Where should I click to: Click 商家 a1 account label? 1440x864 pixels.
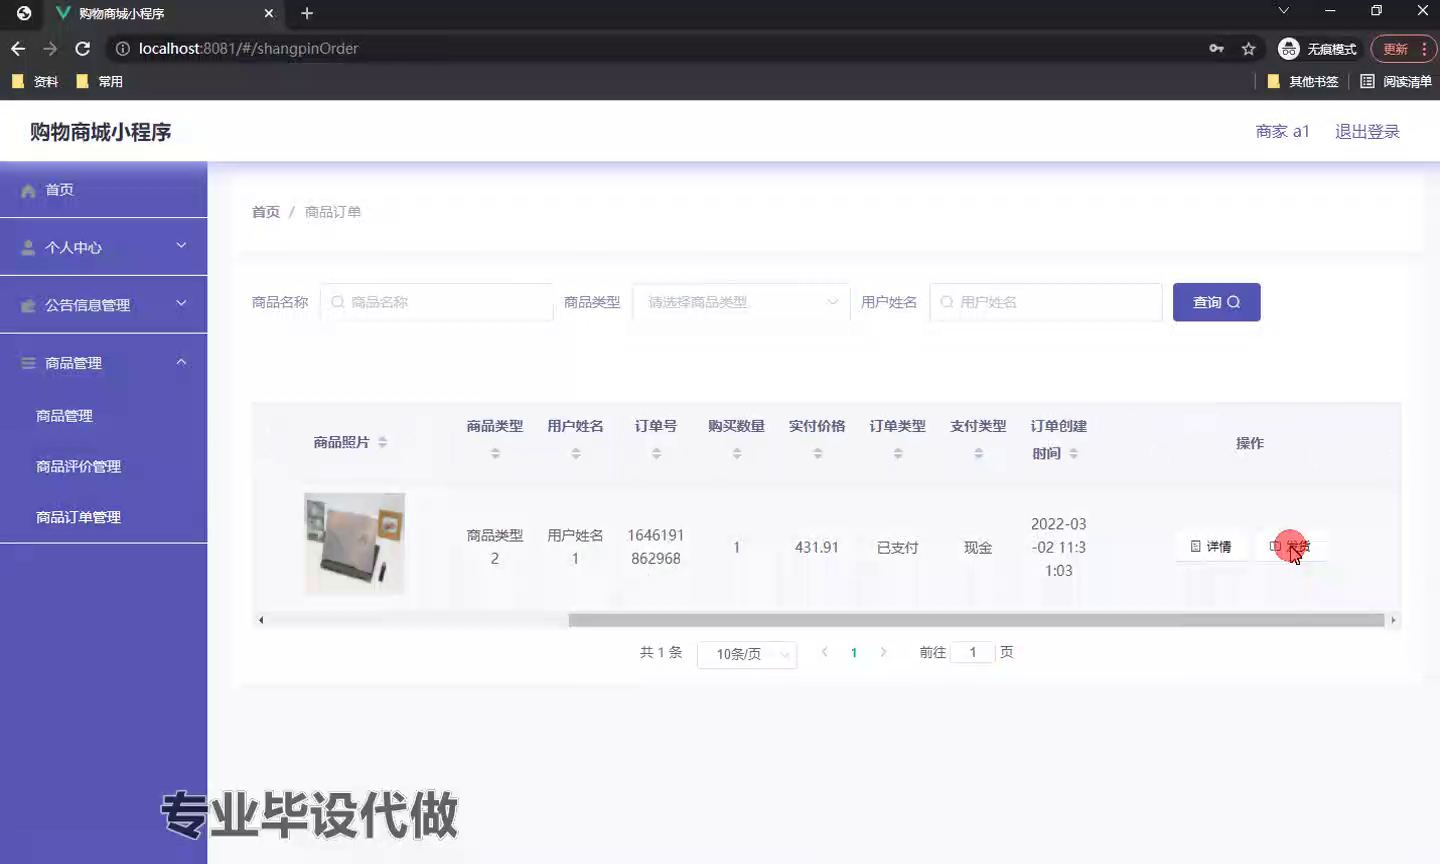point(1282,131)
